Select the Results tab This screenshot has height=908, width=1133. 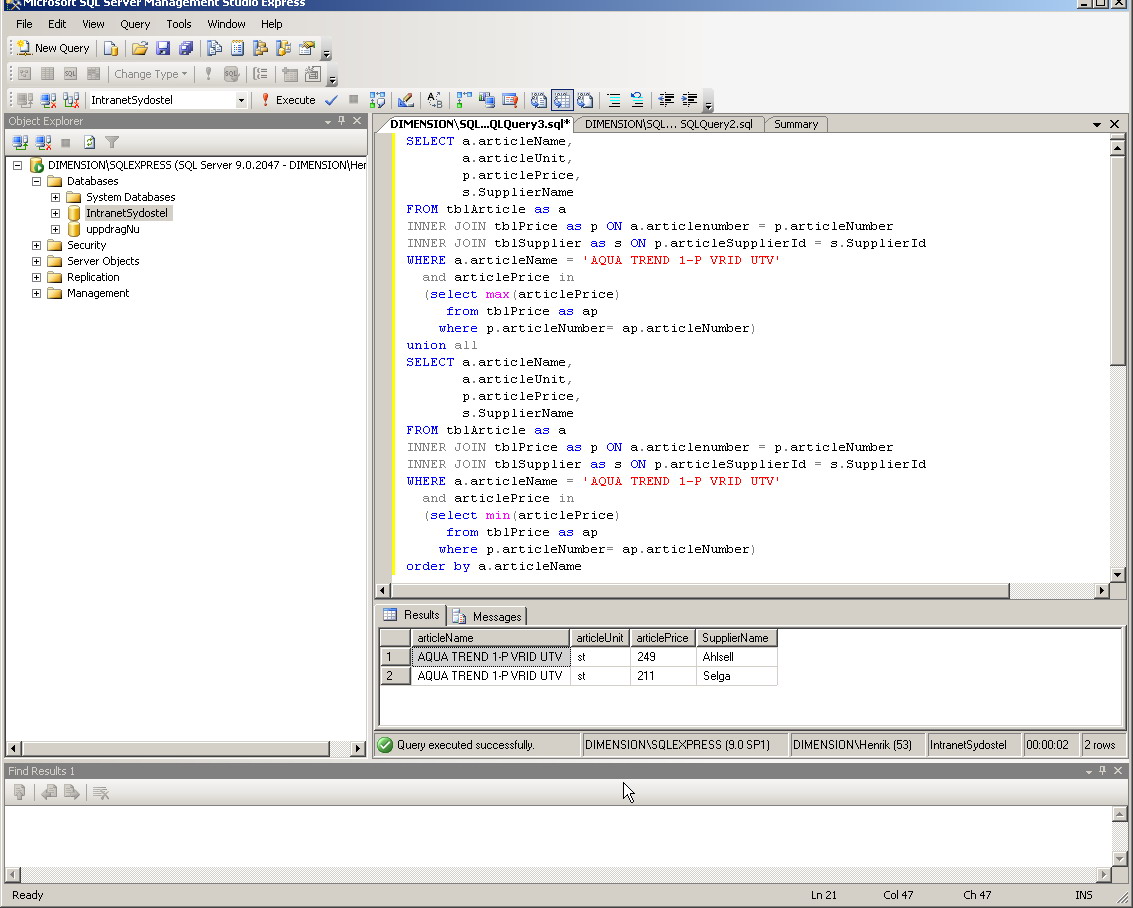point(411,615)
